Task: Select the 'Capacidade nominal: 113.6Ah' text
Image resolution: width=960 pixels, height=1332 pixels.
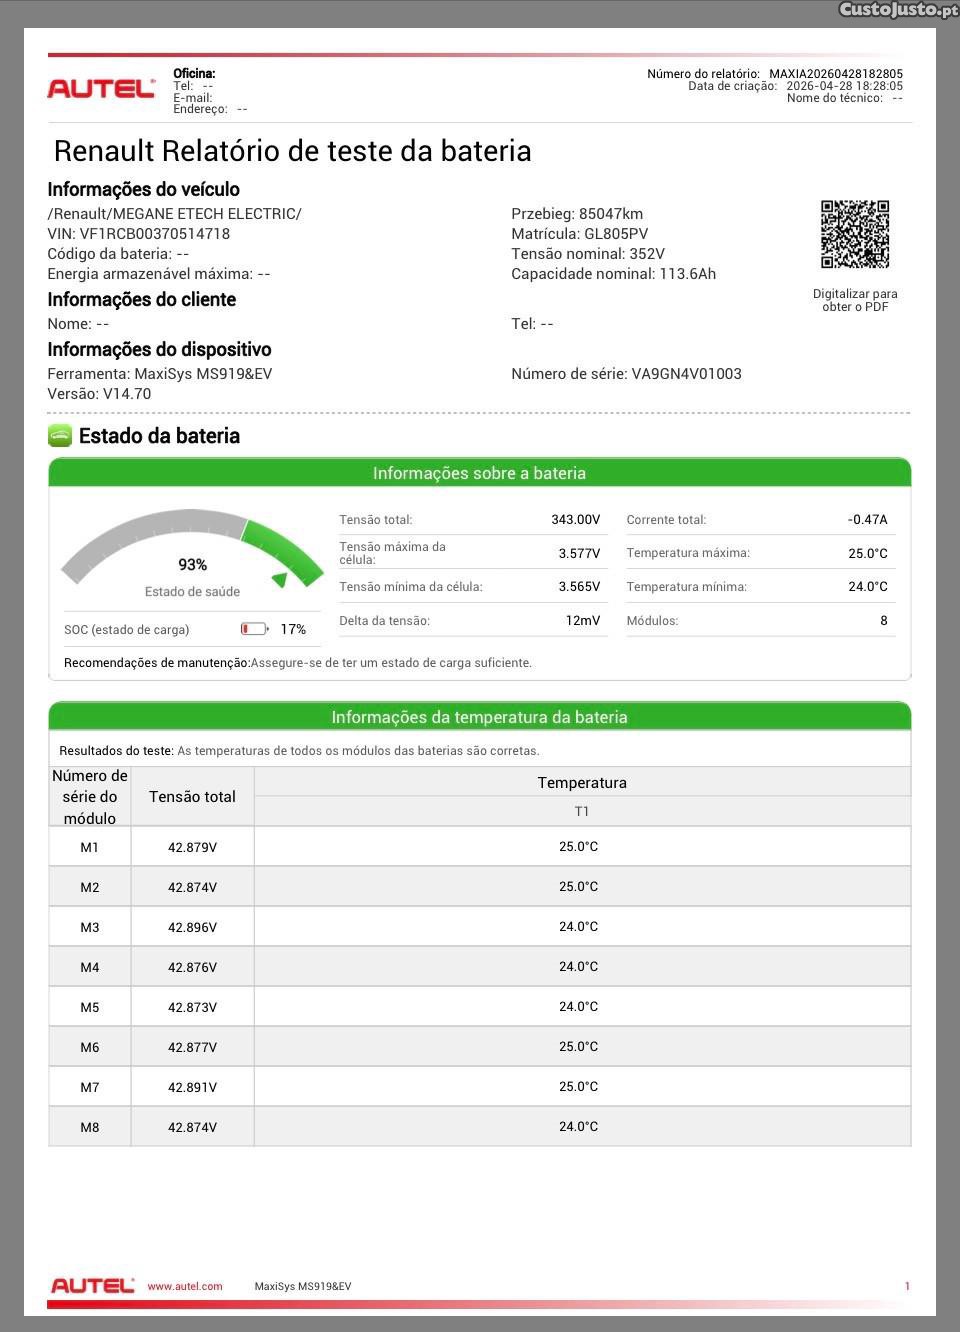Action: [x=614, y=274]
